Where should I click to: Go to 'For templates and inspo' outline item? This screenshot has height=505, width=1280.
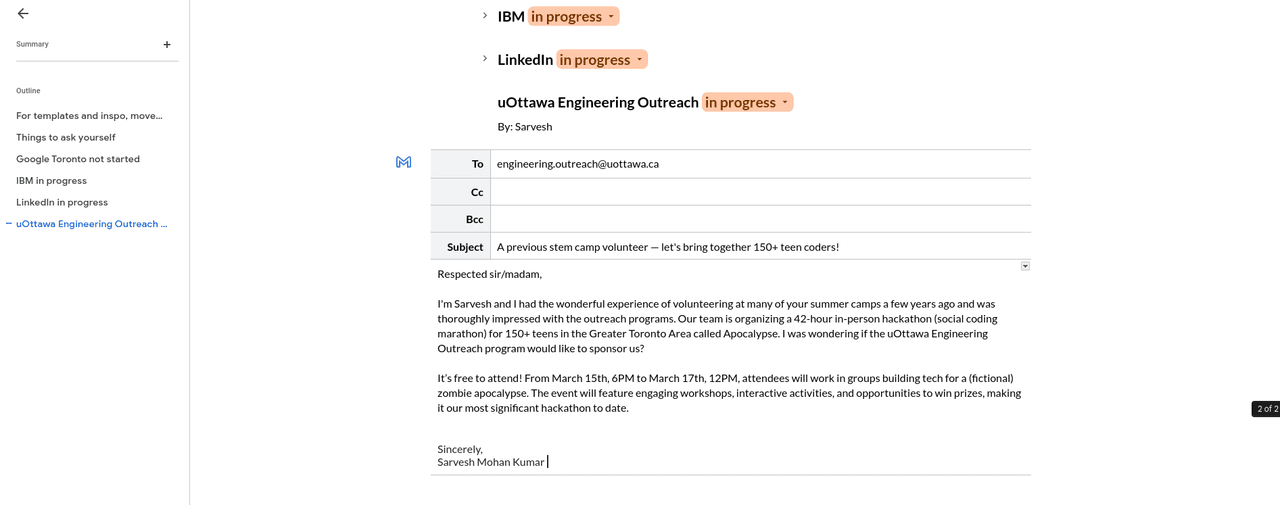point(89,116)
